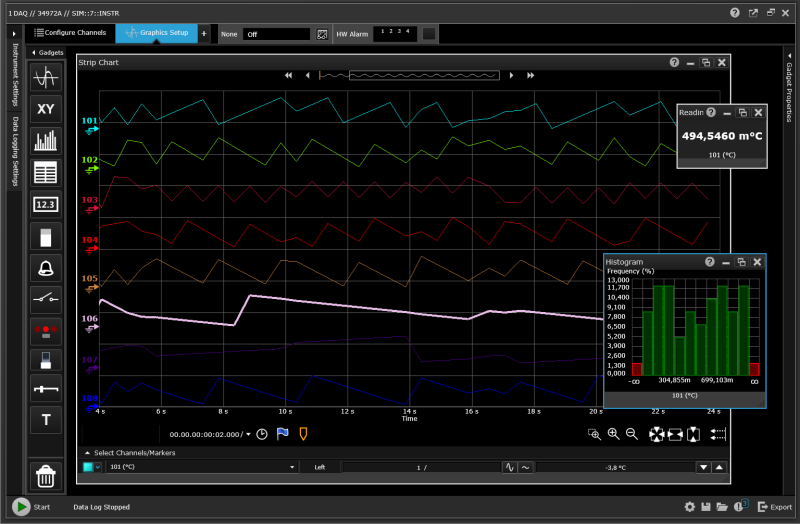Autoscale chart in all directions
The height and width of the screenshot is (524, 800).
pyautogui.click(x=656, y=435)
